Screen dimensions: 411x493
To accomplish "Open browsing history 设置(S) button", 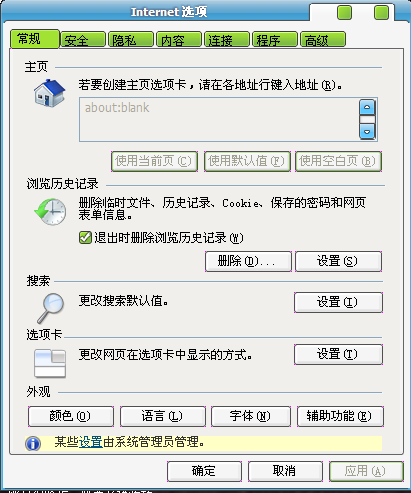I will (x=338, y=261).
